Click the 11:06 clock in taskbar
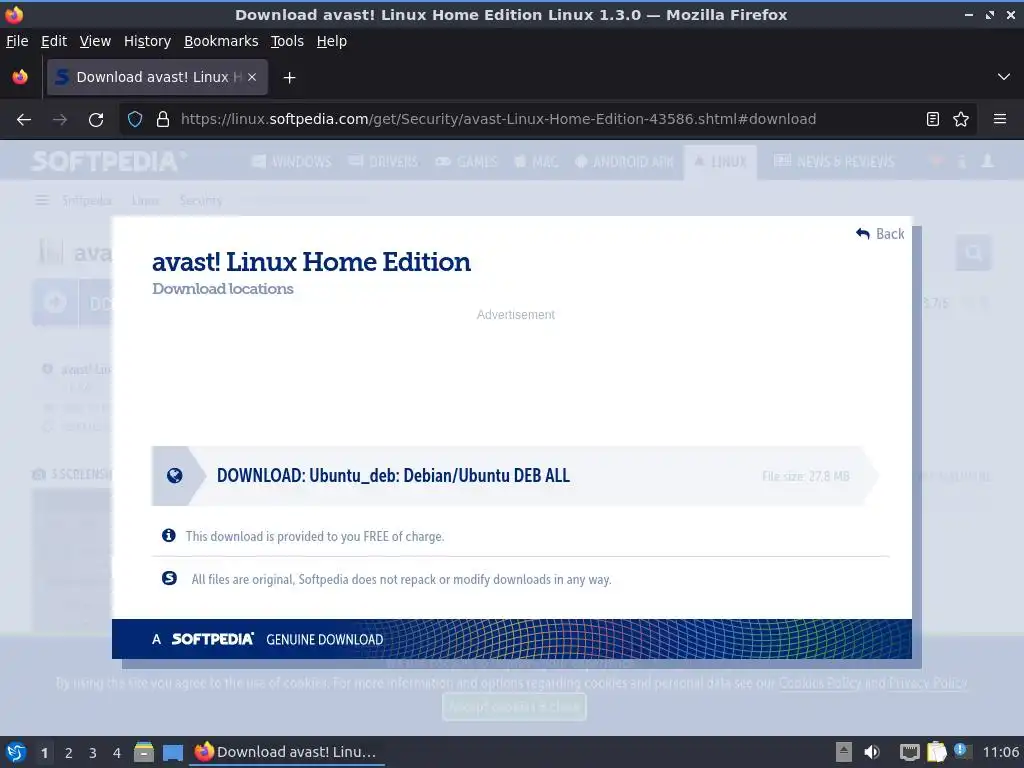Screen dimensions: 1024x768 tap(1000, 752)
